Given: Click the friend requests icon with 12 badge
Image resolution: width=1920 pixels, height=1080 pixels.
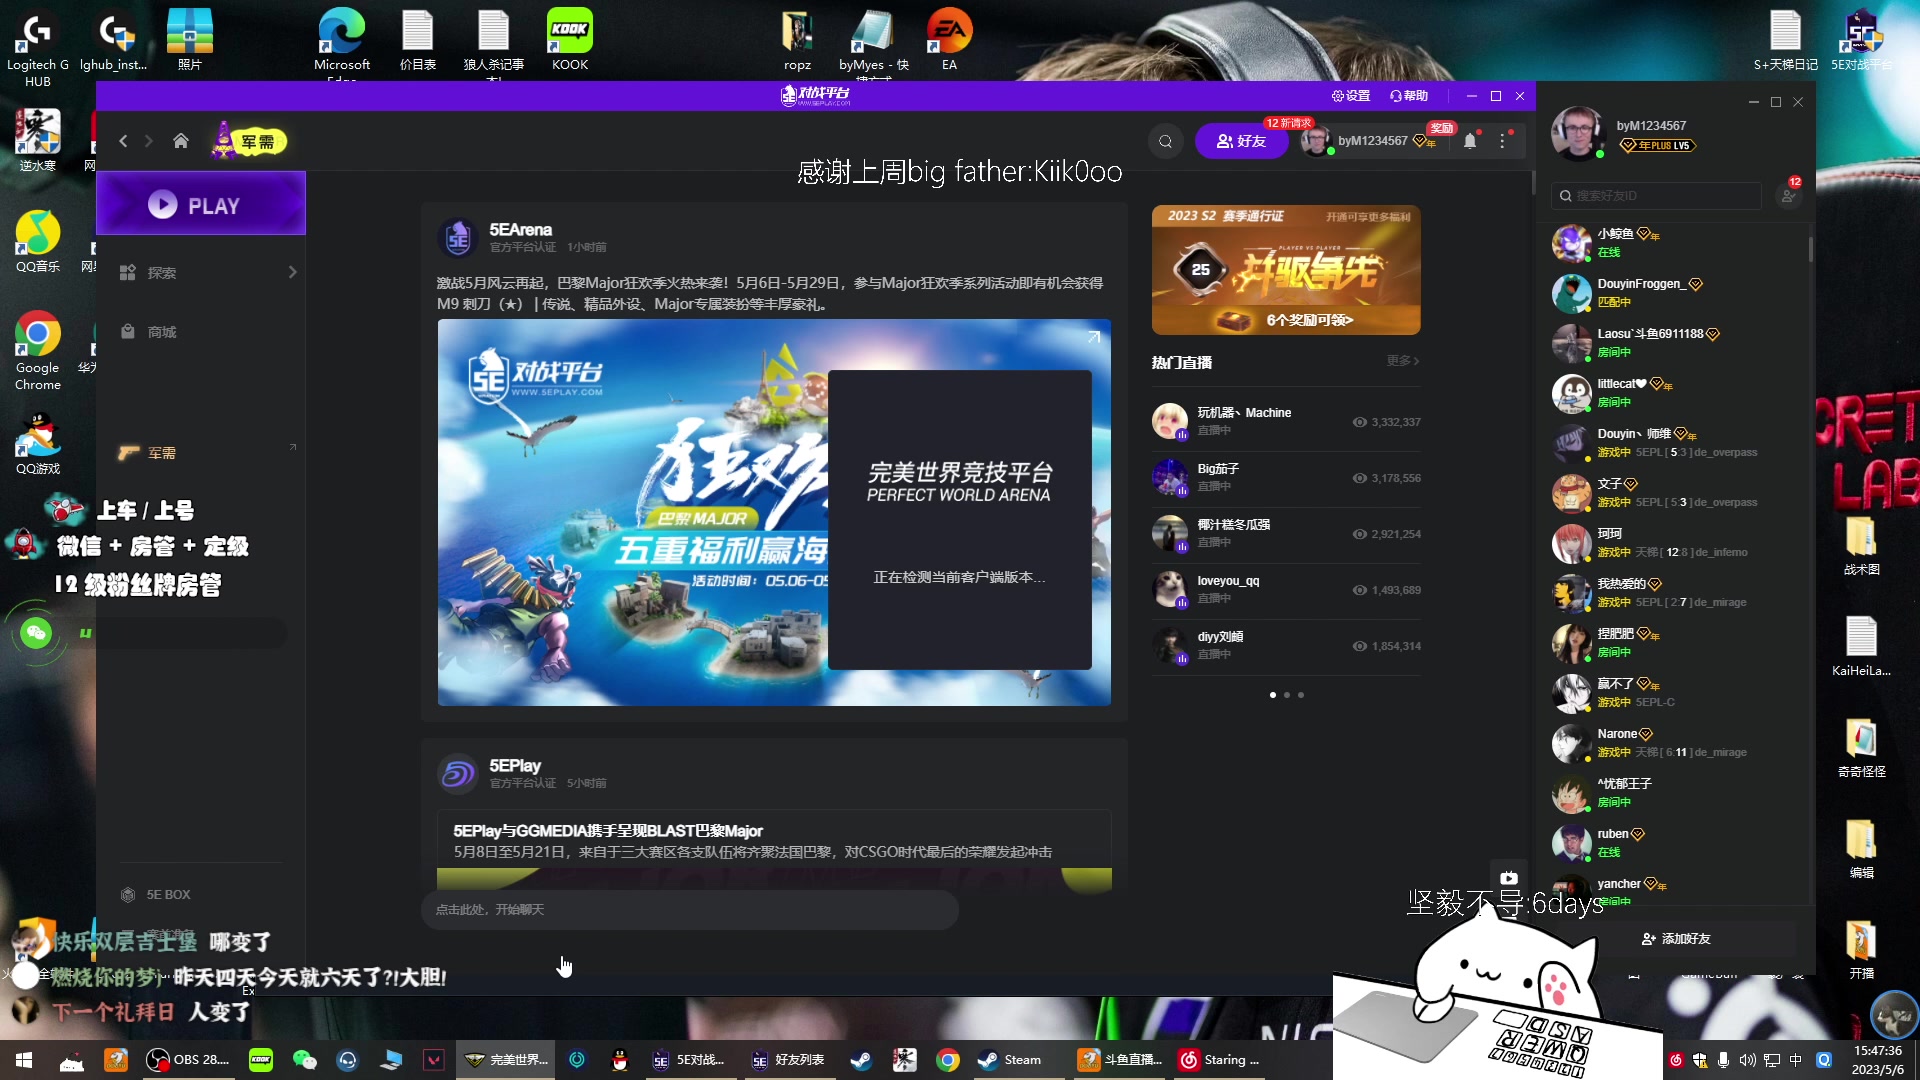Looking at the screenshot, I should click(x=1789, y=194).
